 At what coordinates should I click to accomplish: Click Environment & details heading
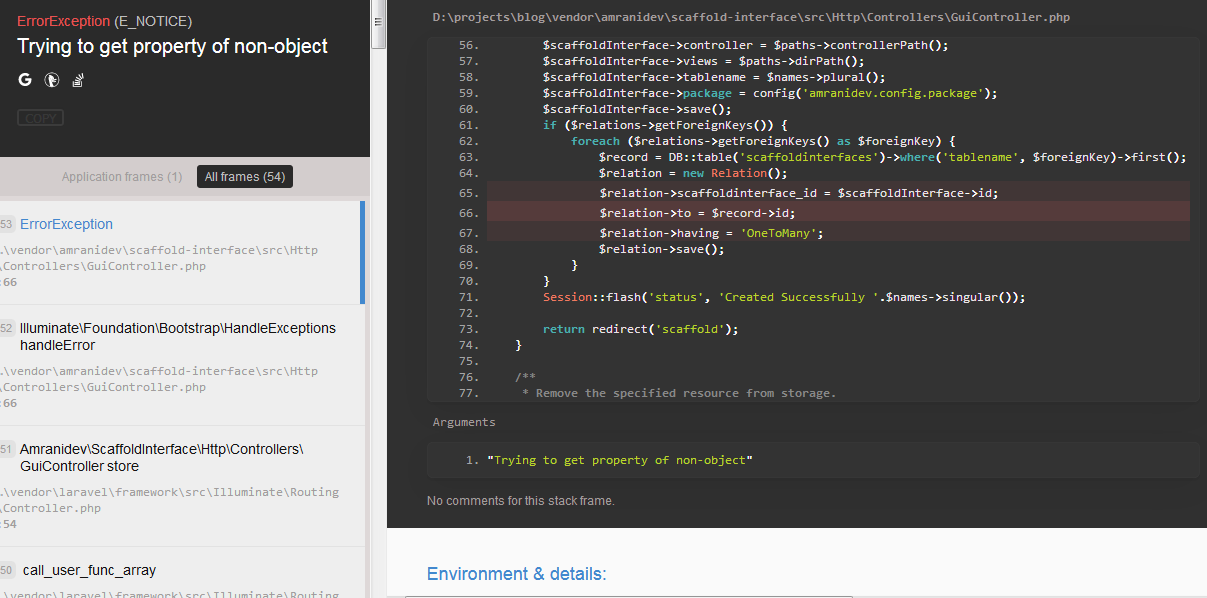pyautogui.click(x=517, y=574)
